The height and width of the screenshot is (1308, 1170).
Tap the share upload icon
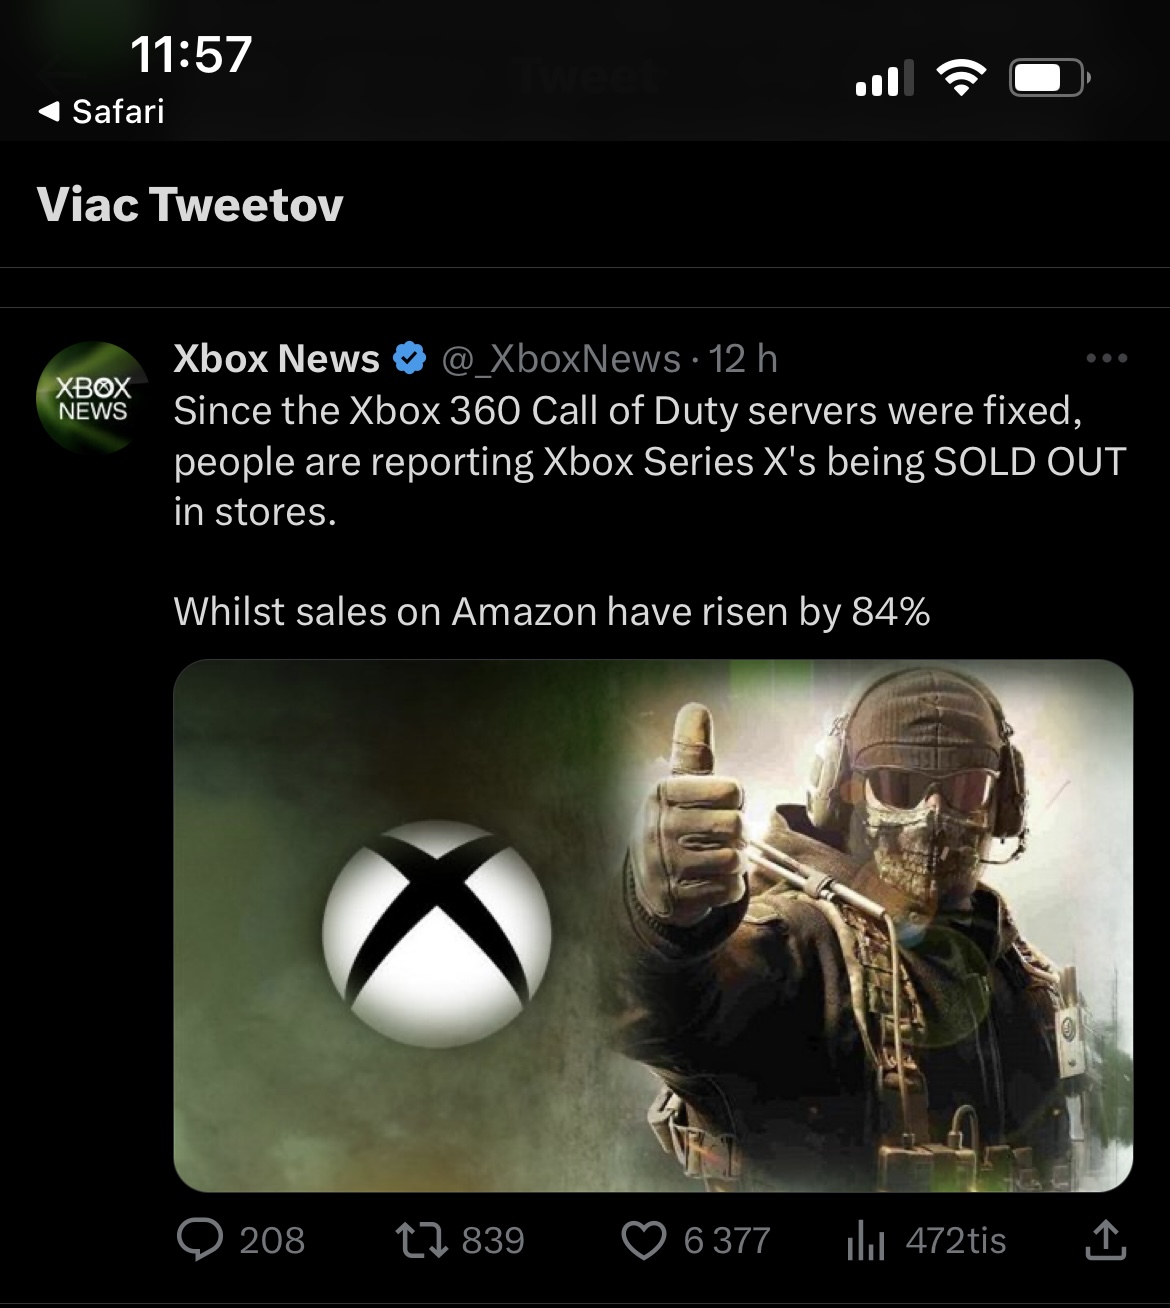click(x=1105, y=1240)
